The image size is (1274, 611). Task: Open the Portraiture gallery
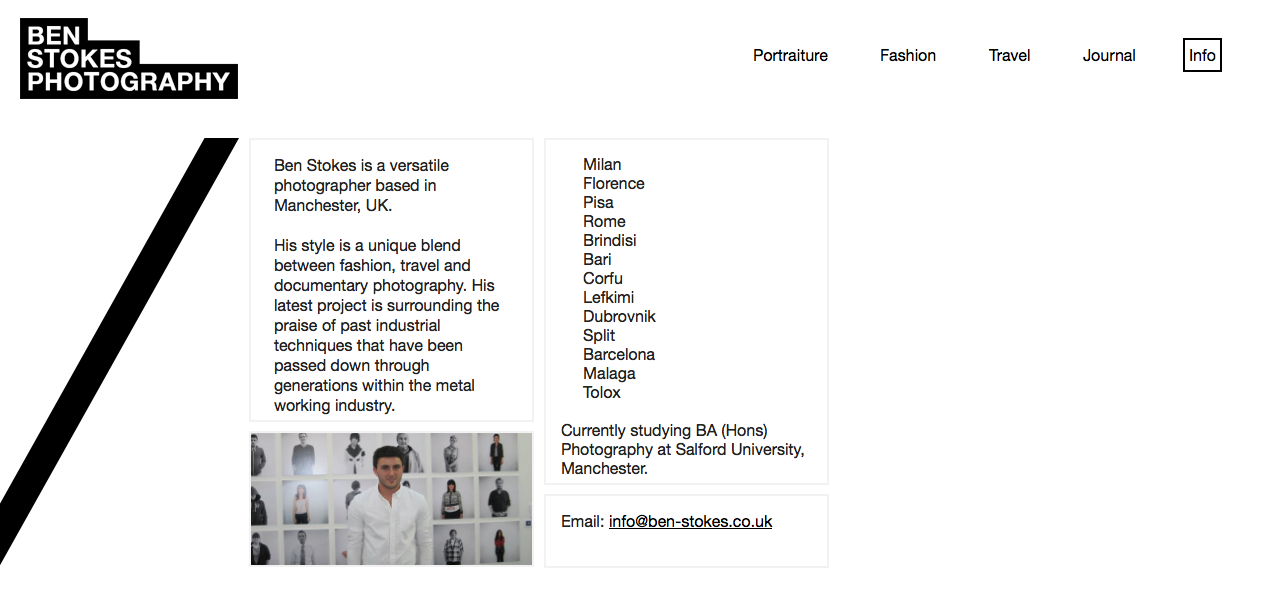point(790,56)
